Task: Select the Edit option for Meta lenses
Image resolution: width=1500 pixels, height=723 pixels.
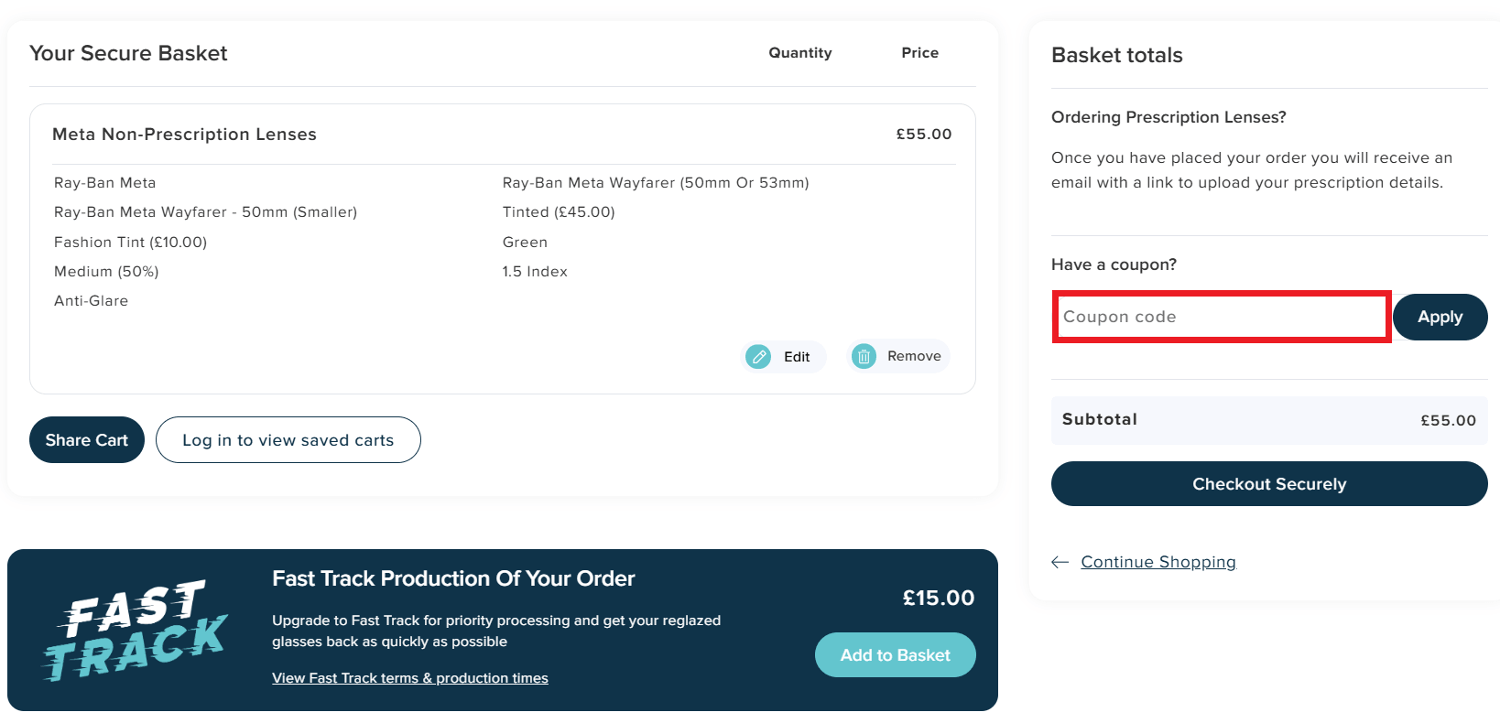Action: click(784, 356)
